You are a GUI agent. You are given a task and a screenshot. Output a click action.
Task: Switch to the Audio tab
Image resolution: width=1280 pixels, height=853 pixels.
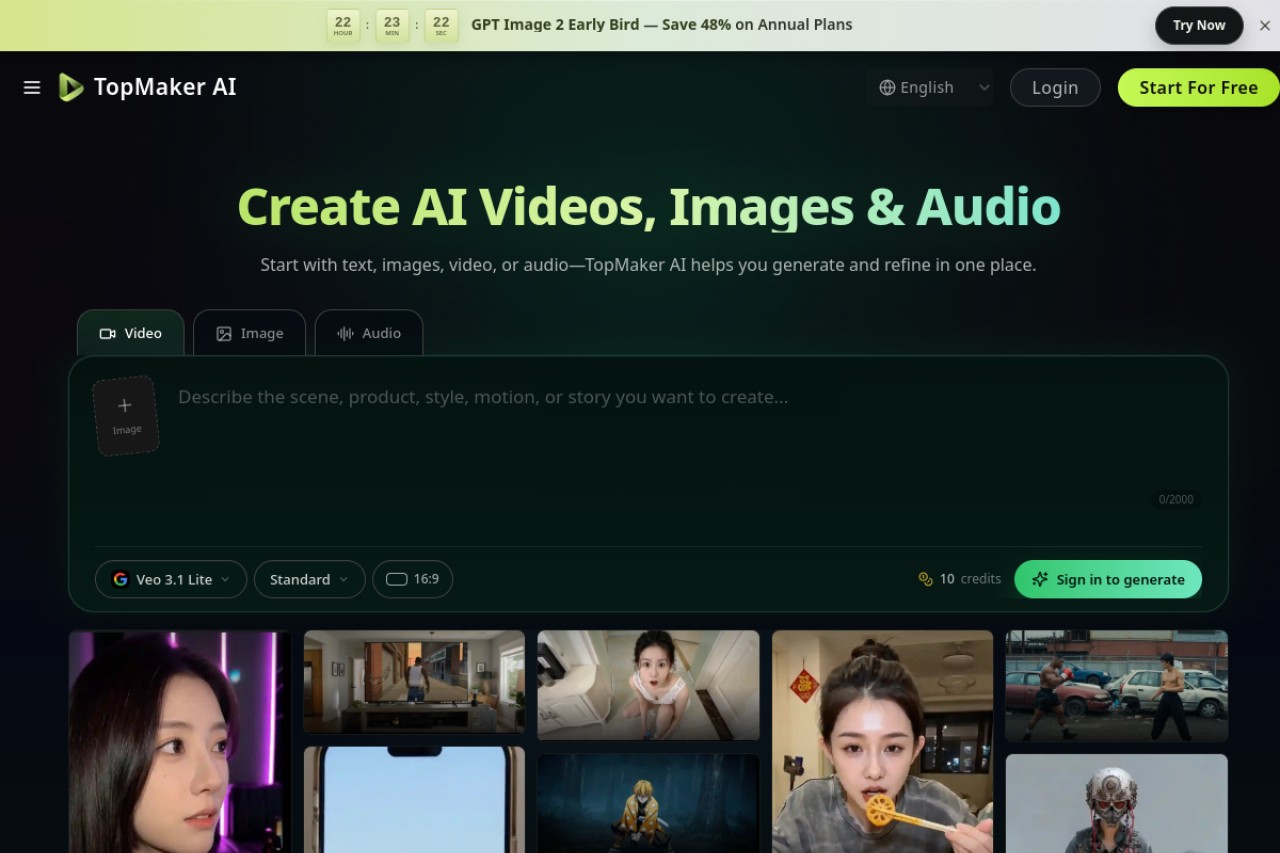(369, 333)
